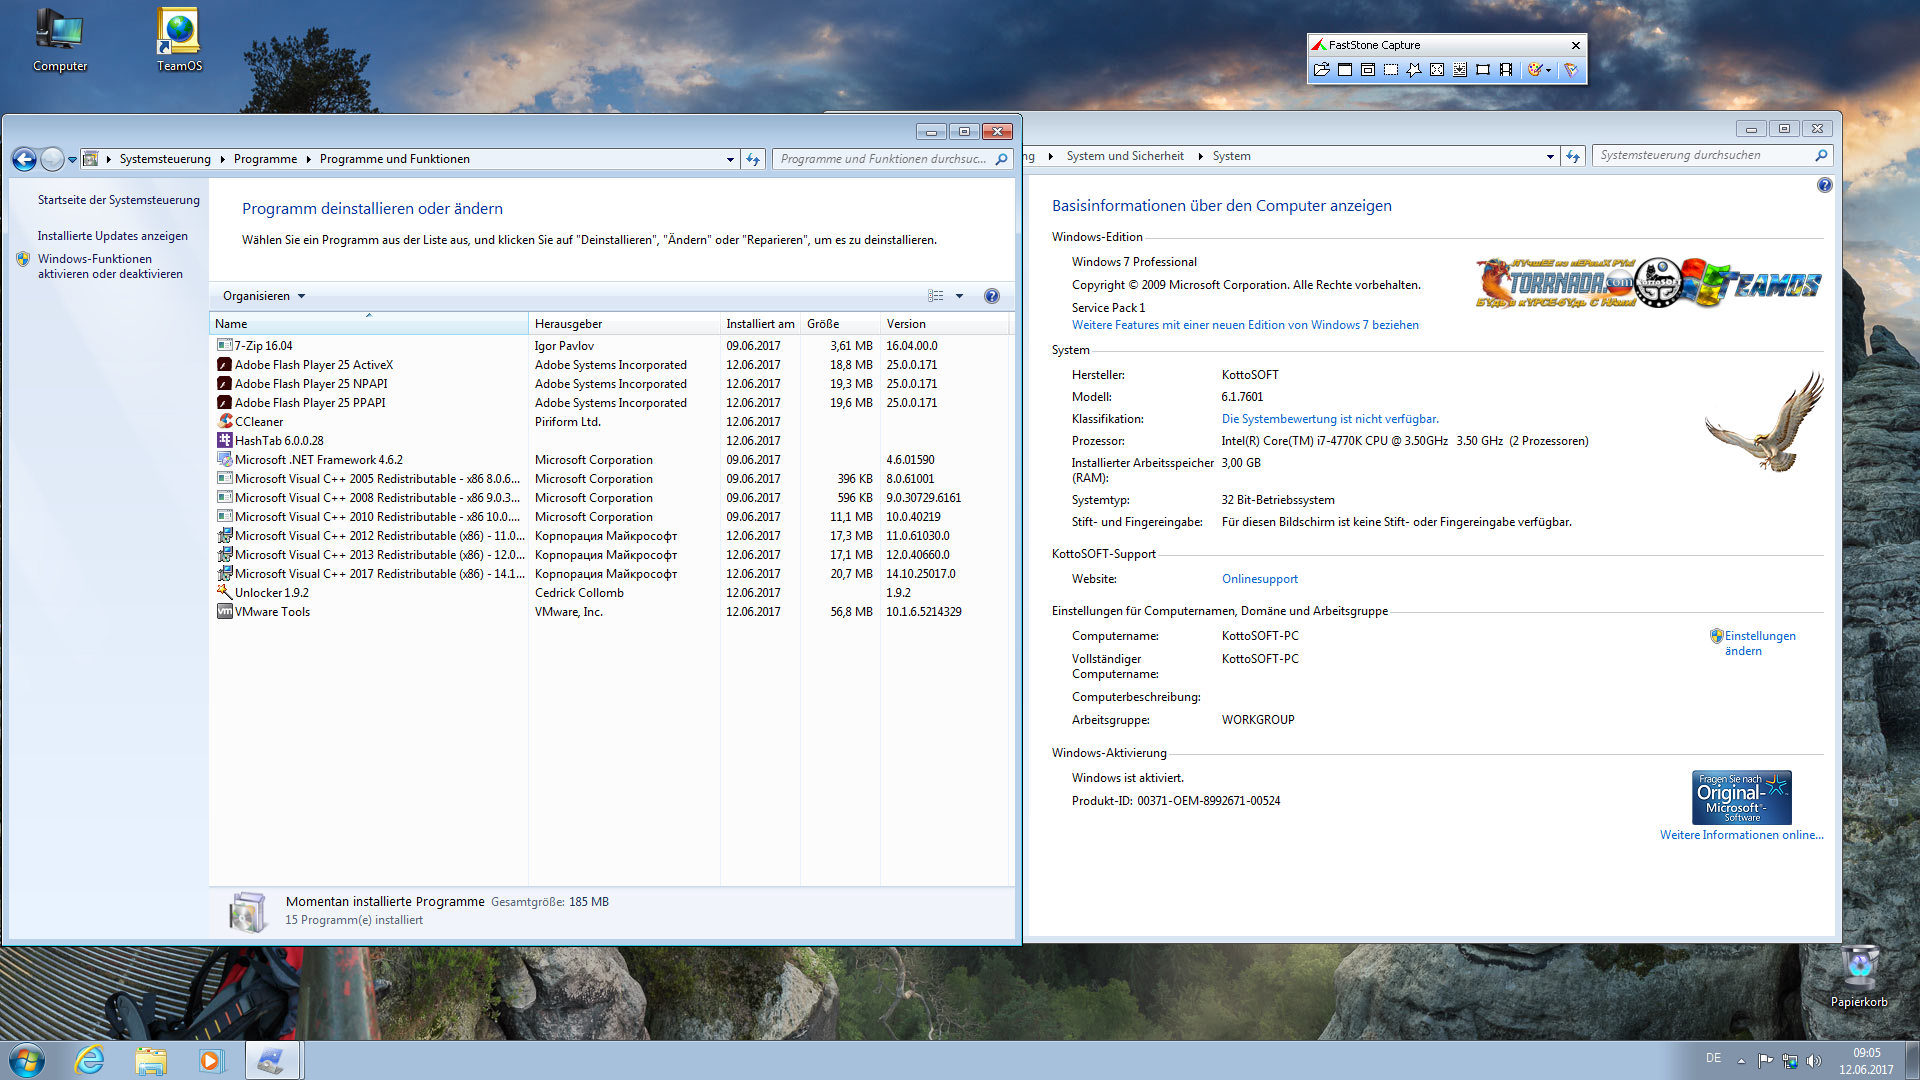Select FastStone Capture Full Screen tool
The height and width of the screenshot is (1080, 1920).
coord(1437,70)
